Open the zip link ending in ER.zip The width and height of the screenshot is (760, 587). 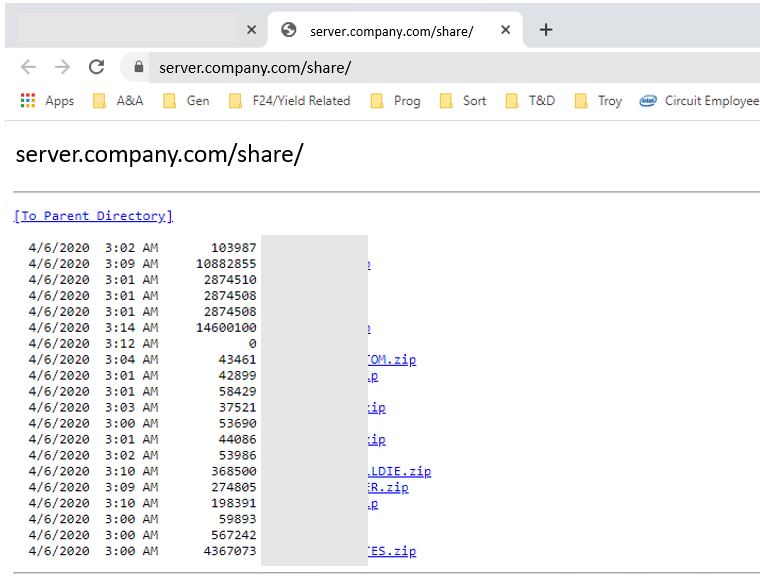pyautogui.click(x=388, y=487)
